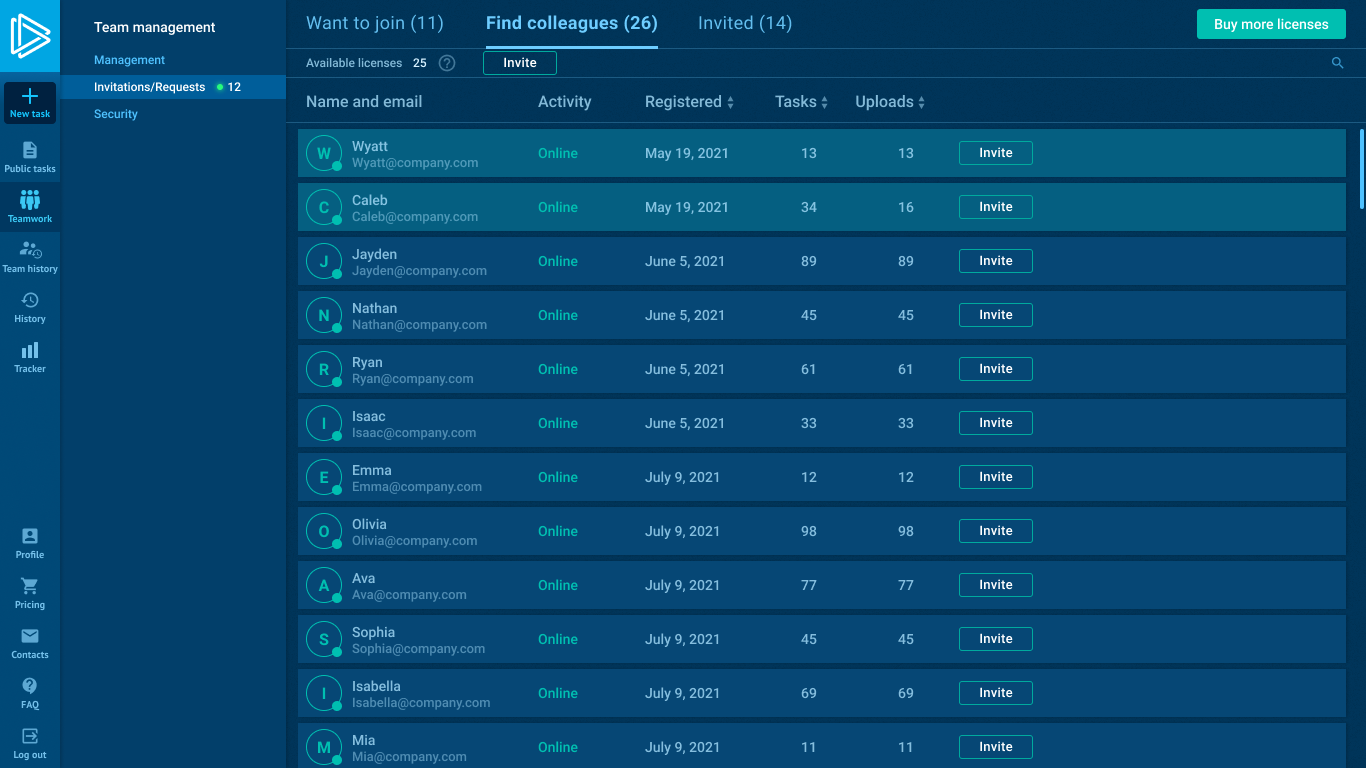This screenshot has width=1366, height=768.
Task: Open the Pricing page
Action: 30,593
